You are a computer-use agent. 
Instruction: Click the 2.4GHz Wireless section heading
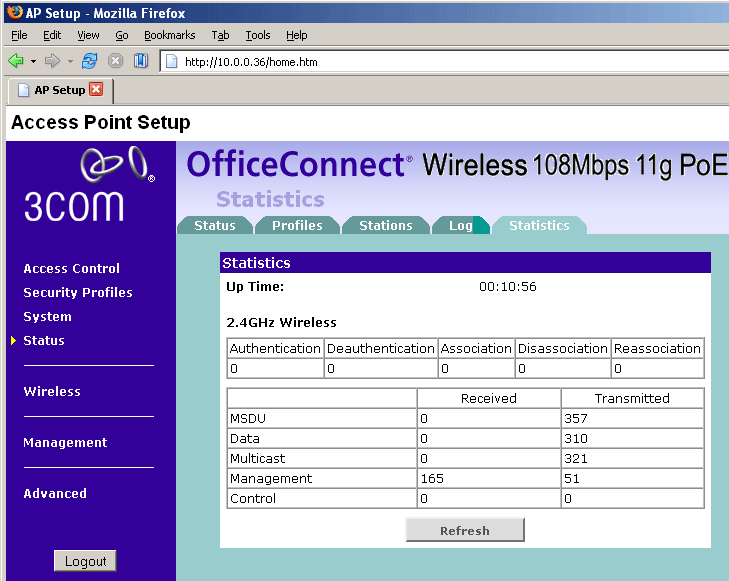coord(281,322)
